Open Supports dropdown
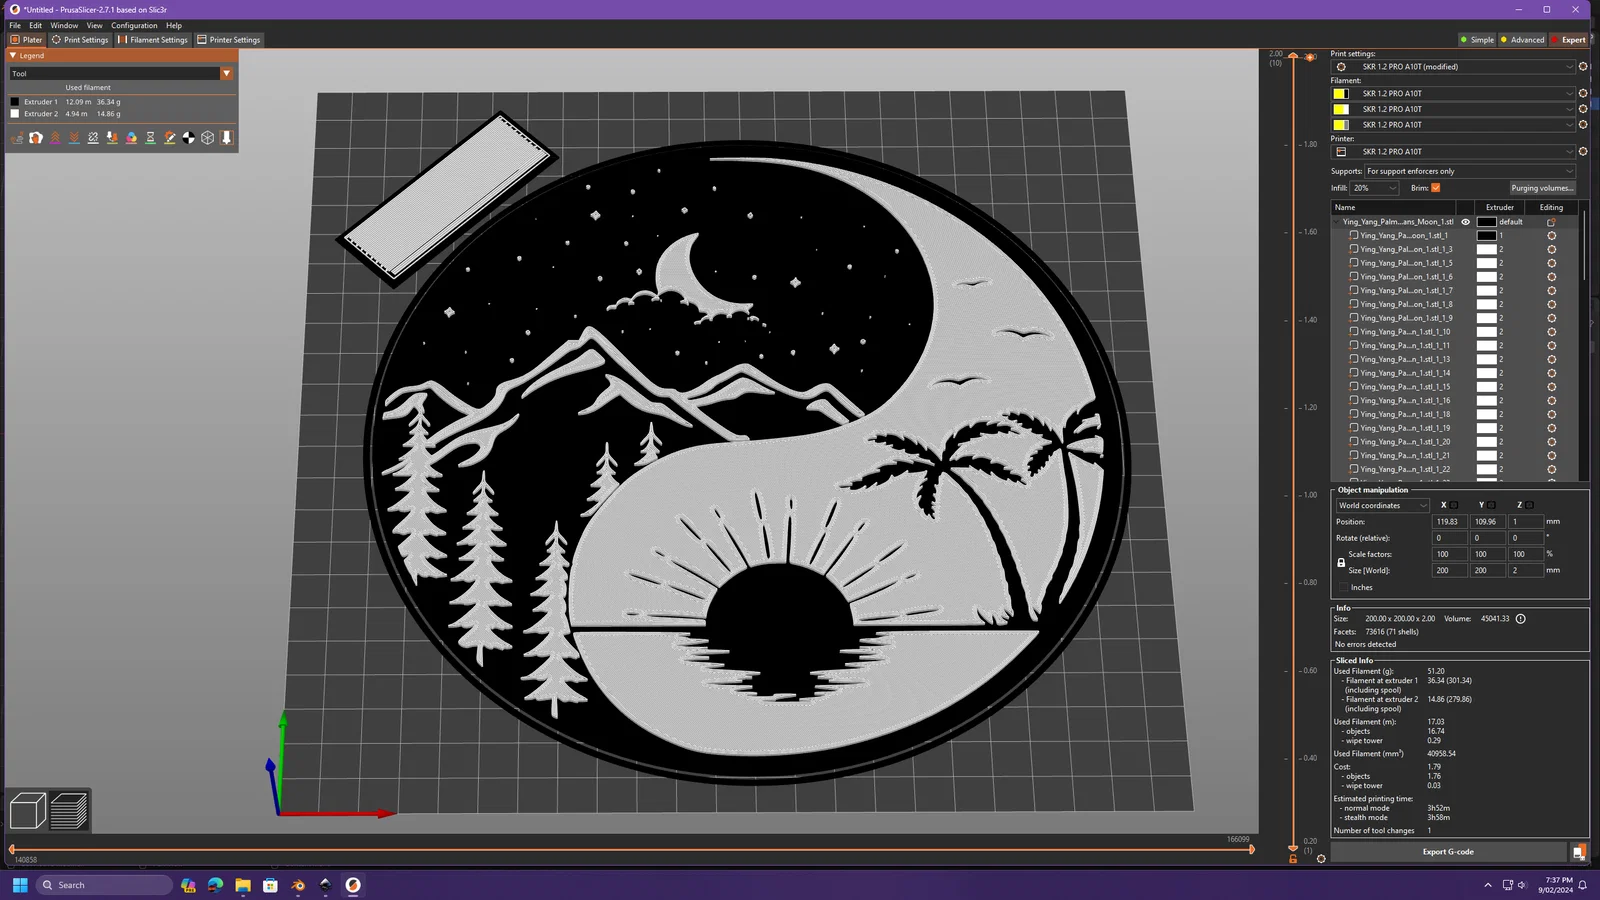This screenshot has height=900, width=1600. point(1470,171)
